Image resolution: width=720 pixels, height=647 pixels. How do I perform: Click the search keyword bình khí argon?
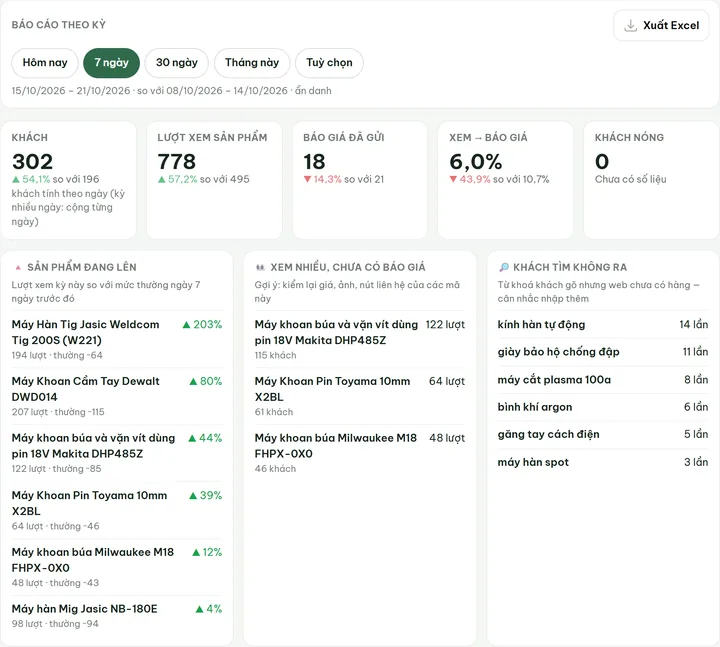point(535,407)
